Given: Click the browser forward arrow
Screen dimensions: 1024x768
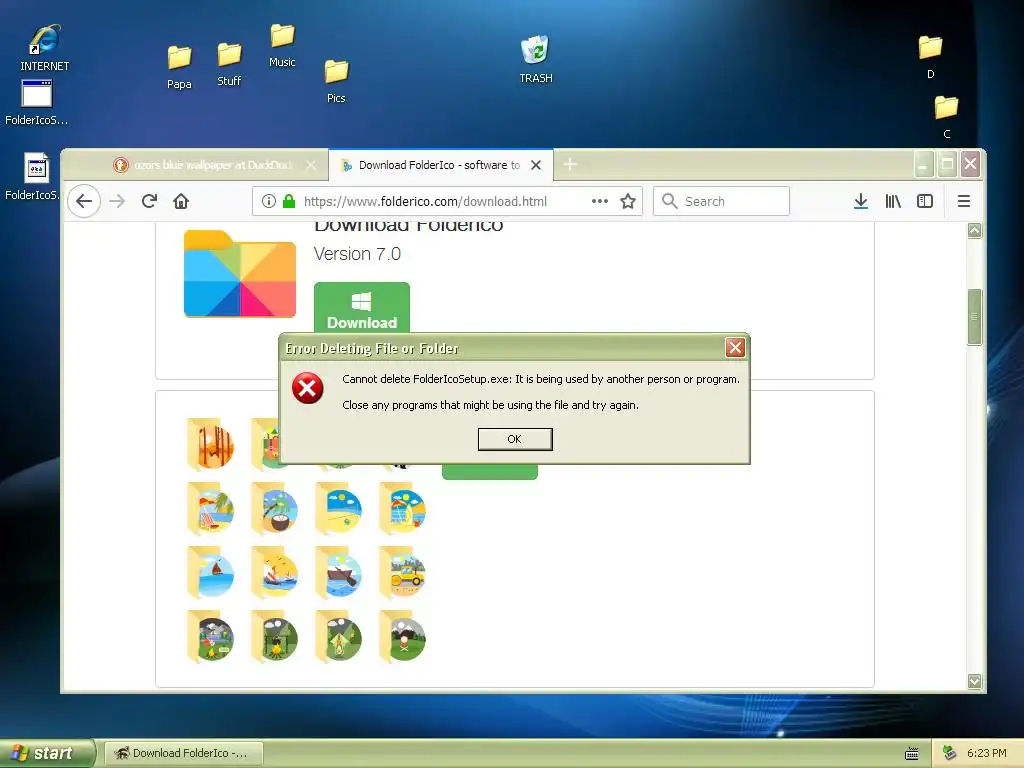Looking at the screenshot, I should pos(117,201).
